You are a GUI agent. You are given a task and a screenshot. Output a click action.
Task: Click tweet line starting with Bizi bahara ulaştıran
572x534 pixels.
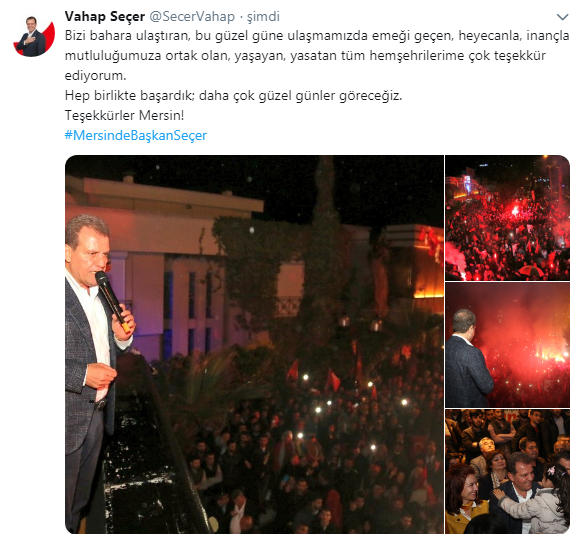coord(317,36)
